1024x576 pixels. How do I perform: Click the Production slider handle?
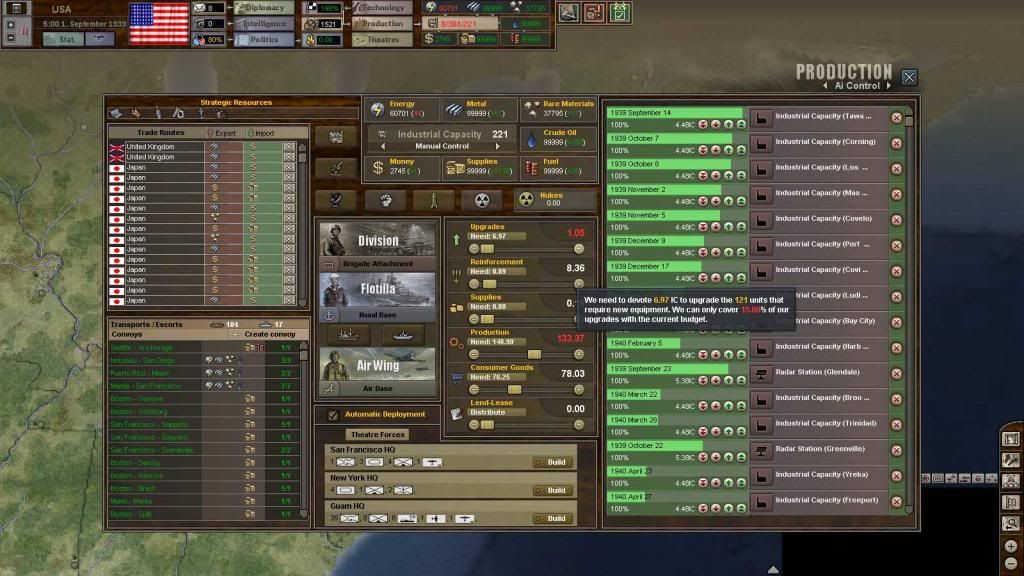[x=534, y=355]
